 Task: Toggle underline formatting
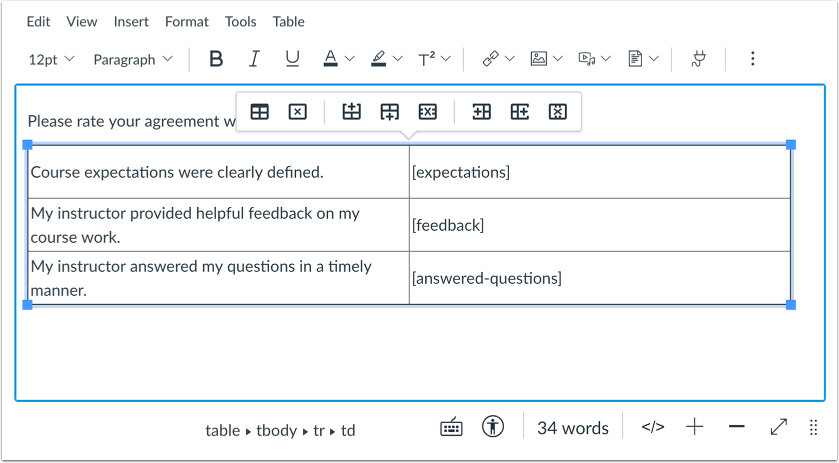tap(292, 59)
